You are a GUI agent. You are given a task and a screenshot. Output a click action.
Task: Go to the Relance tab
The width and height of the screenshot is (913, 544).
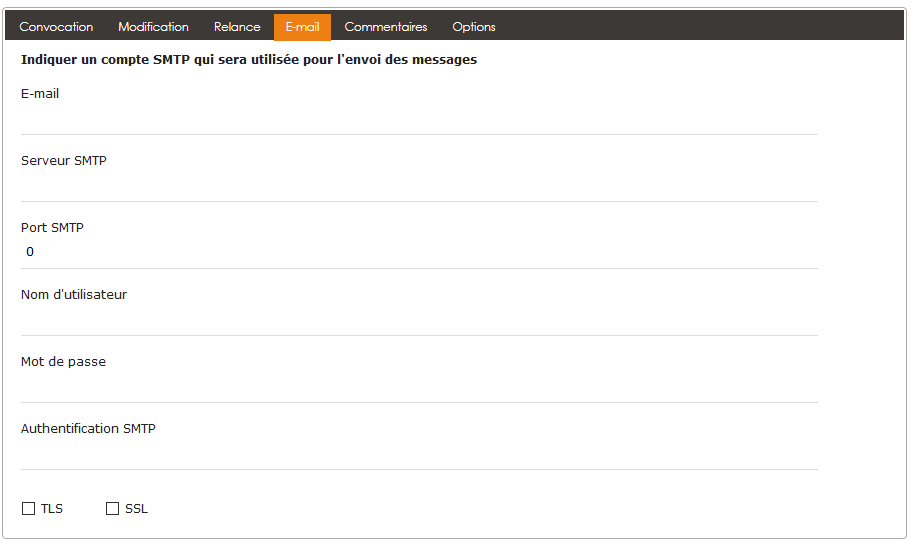237,27
